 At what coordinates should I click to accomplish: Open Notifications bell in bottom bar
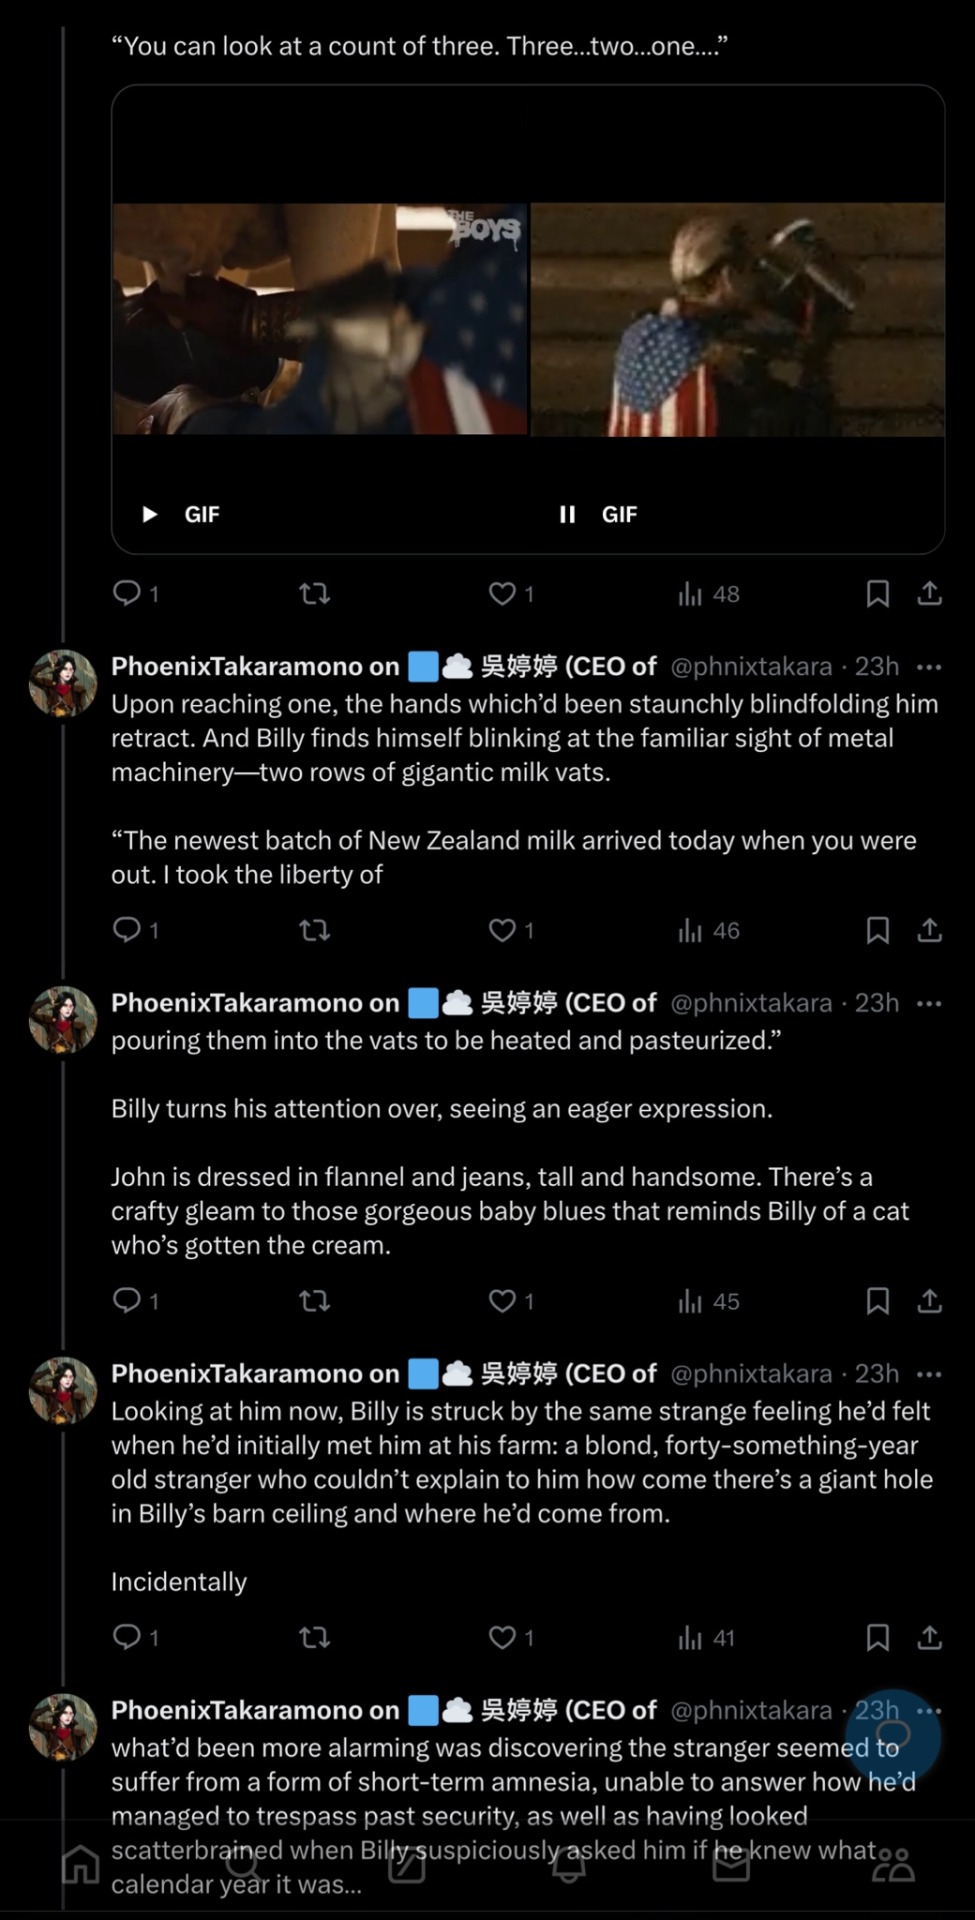[x=569, y=1865]
